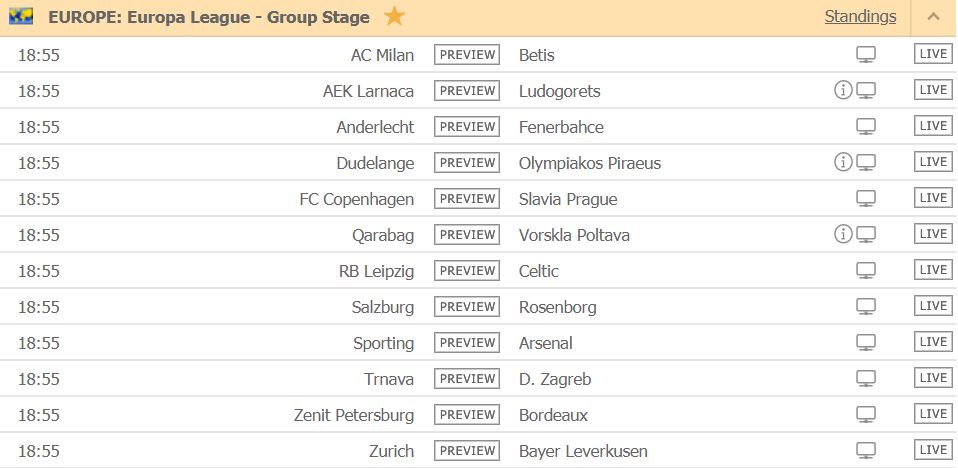
Task: Click the Europe flag icon in header
Action: pos(21,17)
